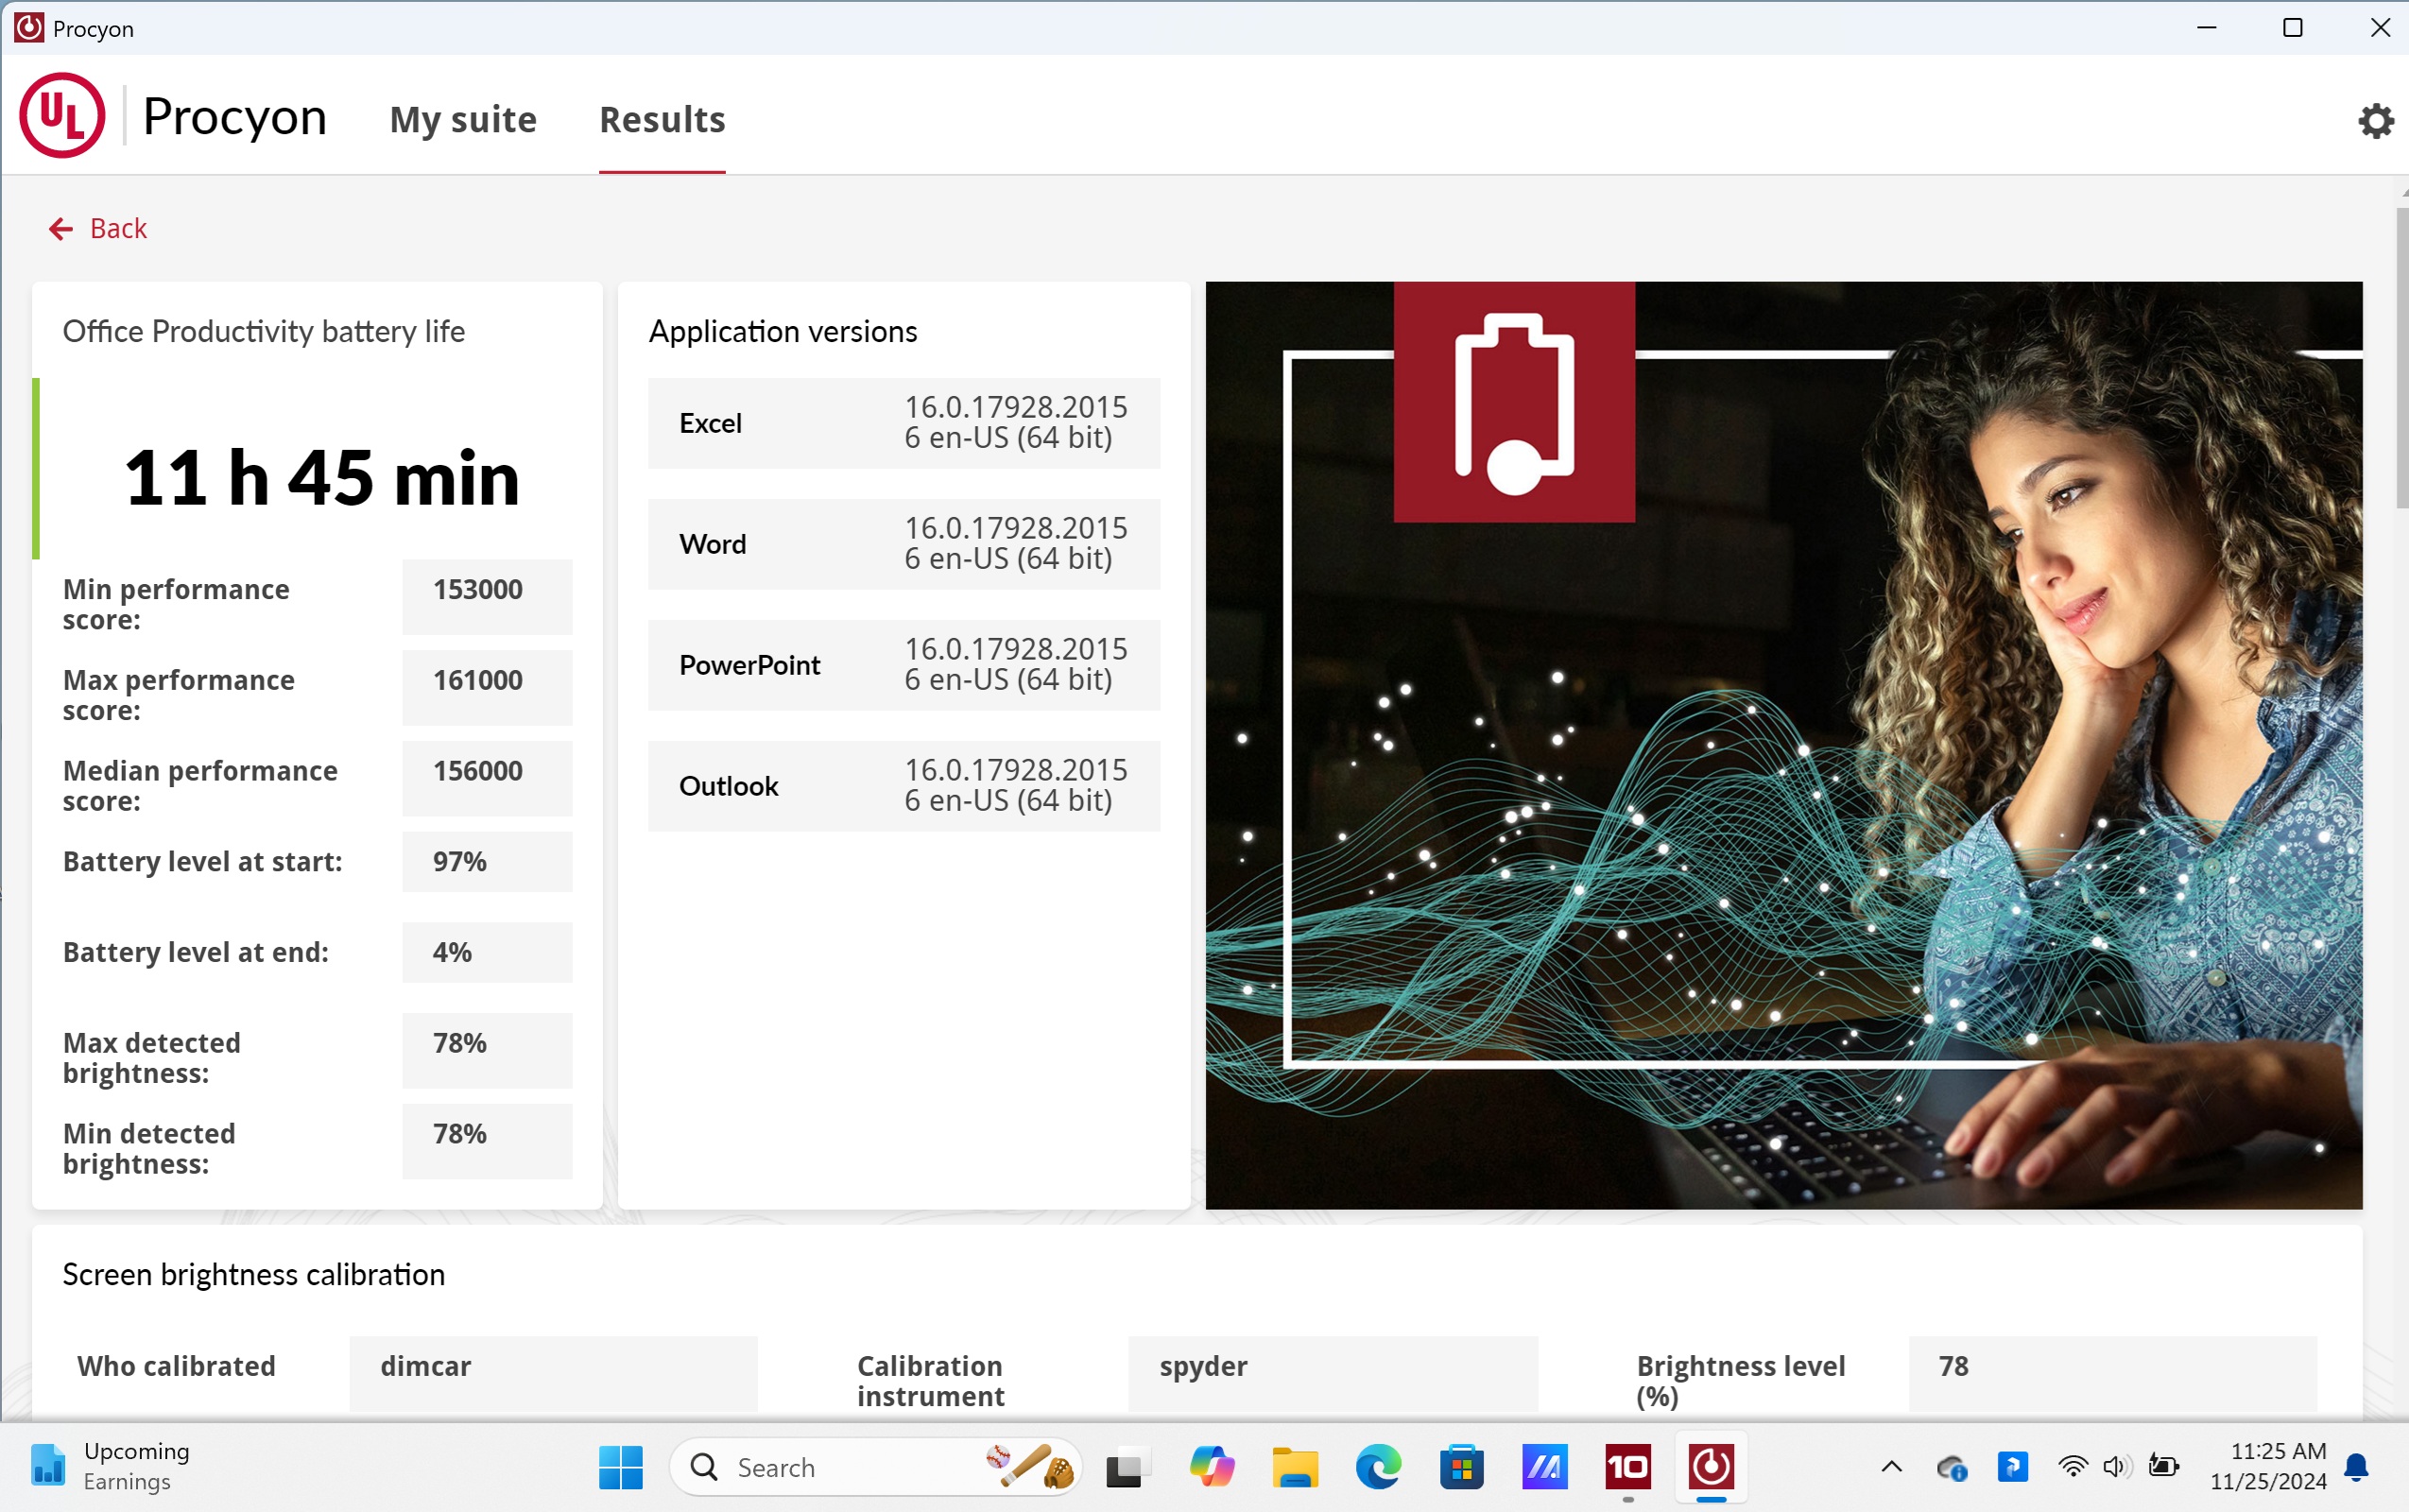This screenshot has height=1512, width=2409.
Task: Open the volume speaker tray icon
Action: pos(2116,1467)
